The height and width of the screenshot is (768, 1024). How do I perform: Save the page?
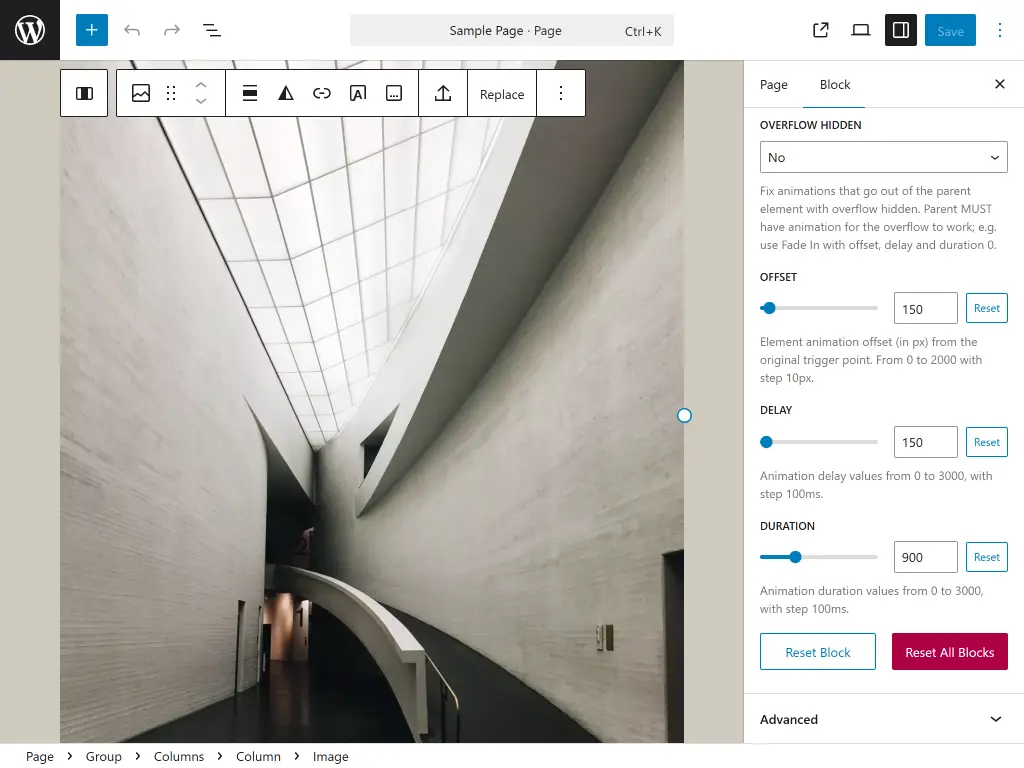pos(949,30)
